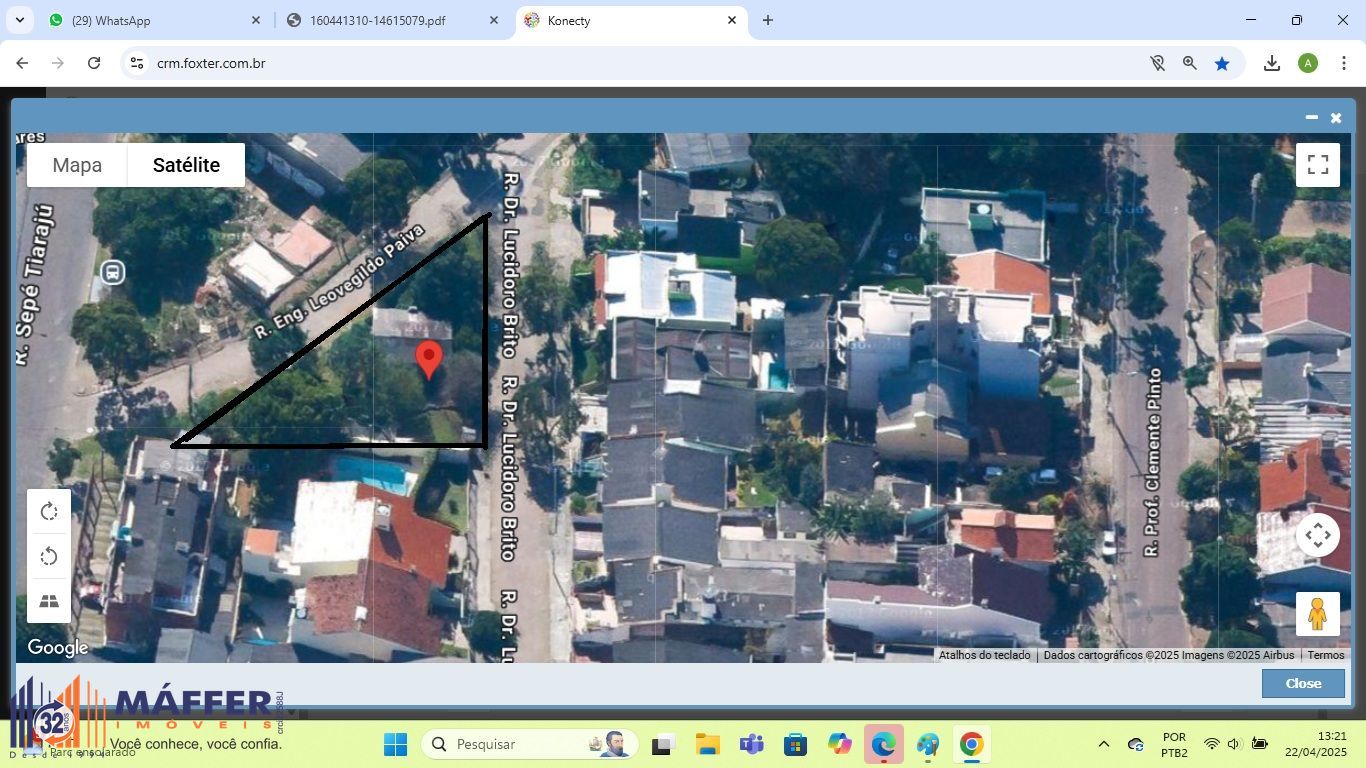Open the Google logo link on map
1366x768 pixels.
58,648
